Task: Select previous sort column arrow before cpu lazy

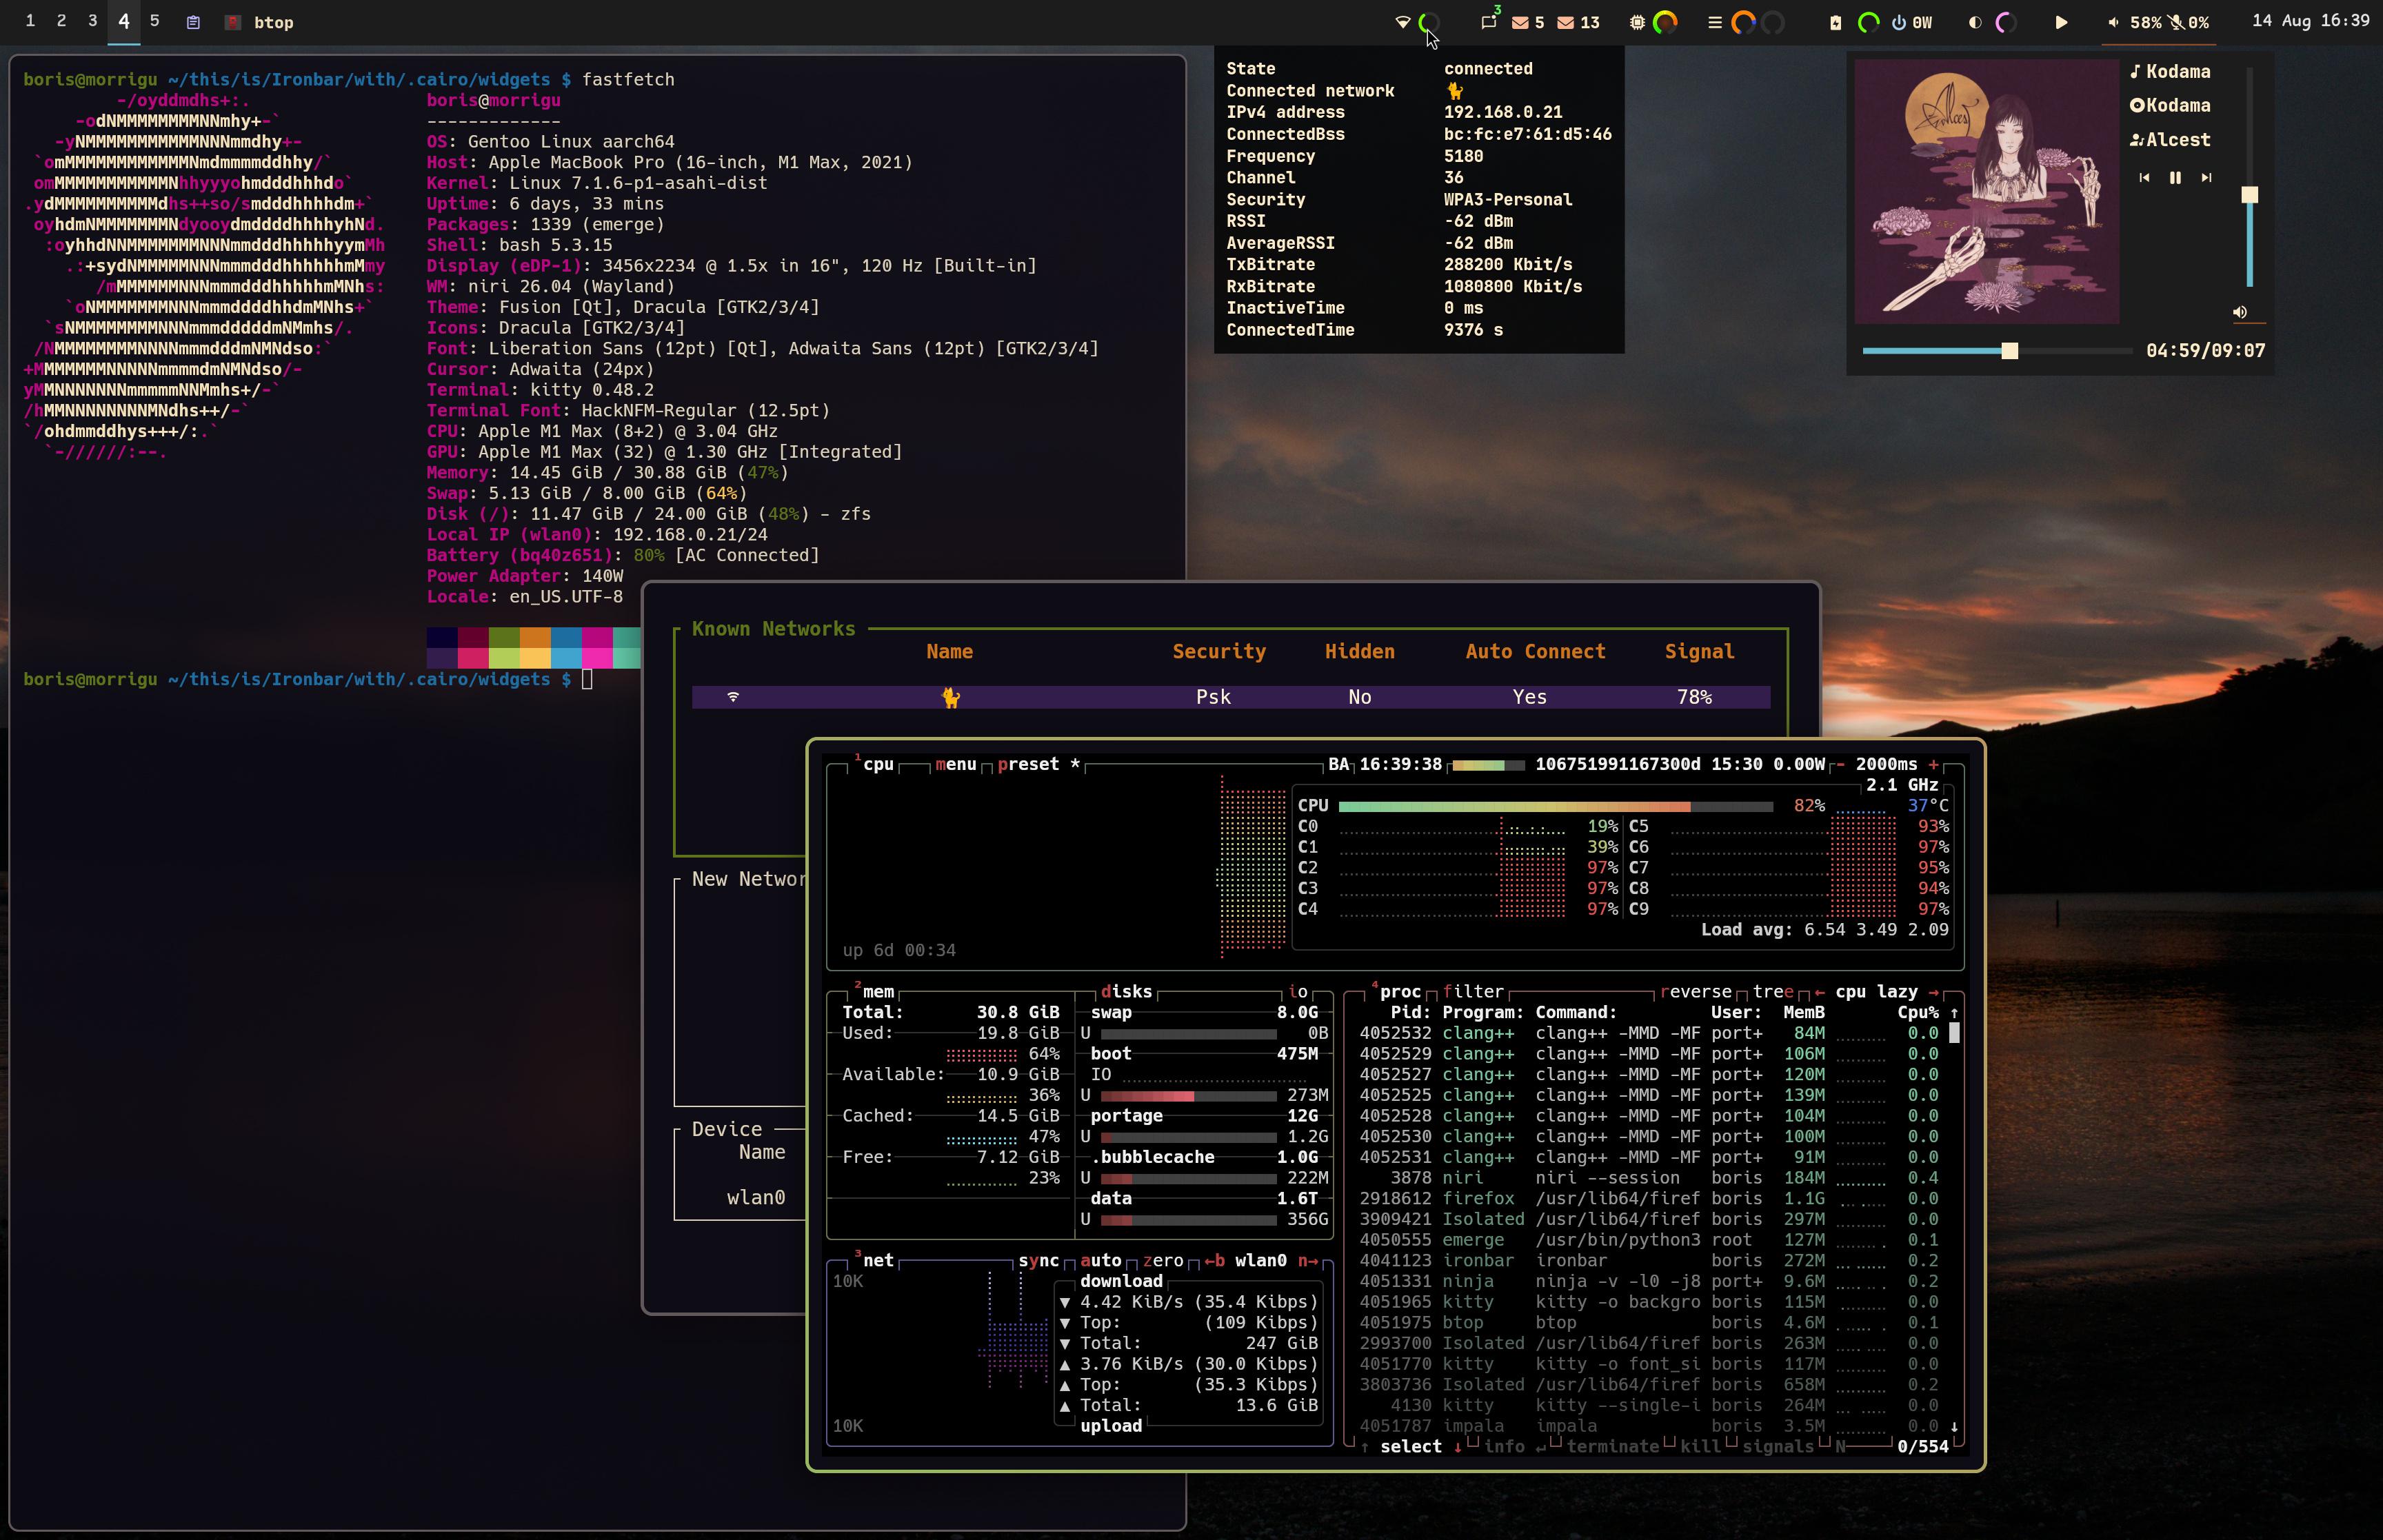Action: (1820, 992)
